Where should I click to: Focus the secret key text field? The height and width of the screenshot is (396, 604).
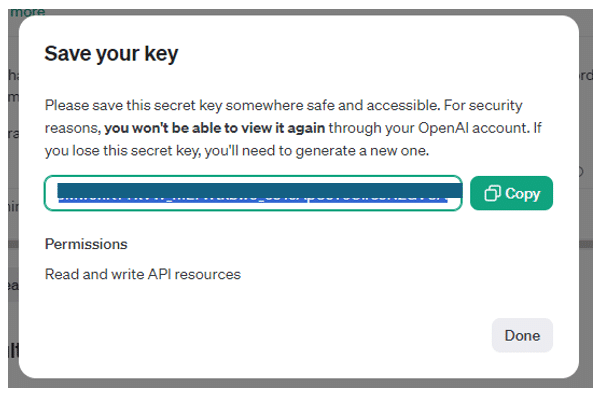pos(253,193)
